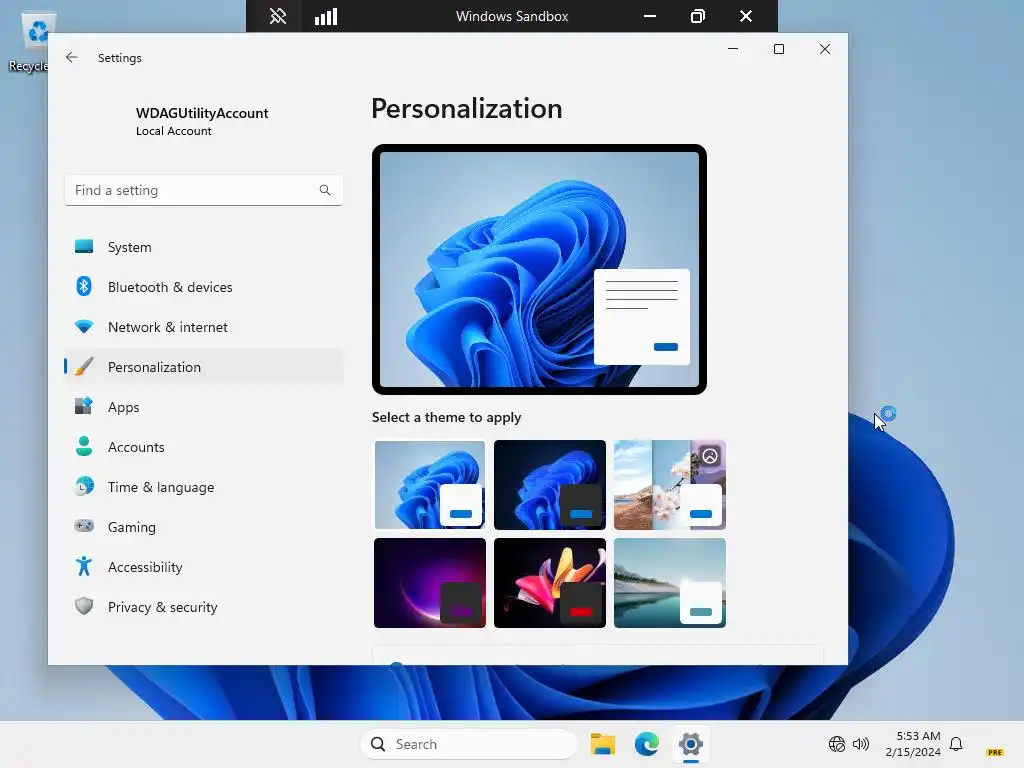
Task: Click the taskbar Search box
Action: [x=469, y=744]
